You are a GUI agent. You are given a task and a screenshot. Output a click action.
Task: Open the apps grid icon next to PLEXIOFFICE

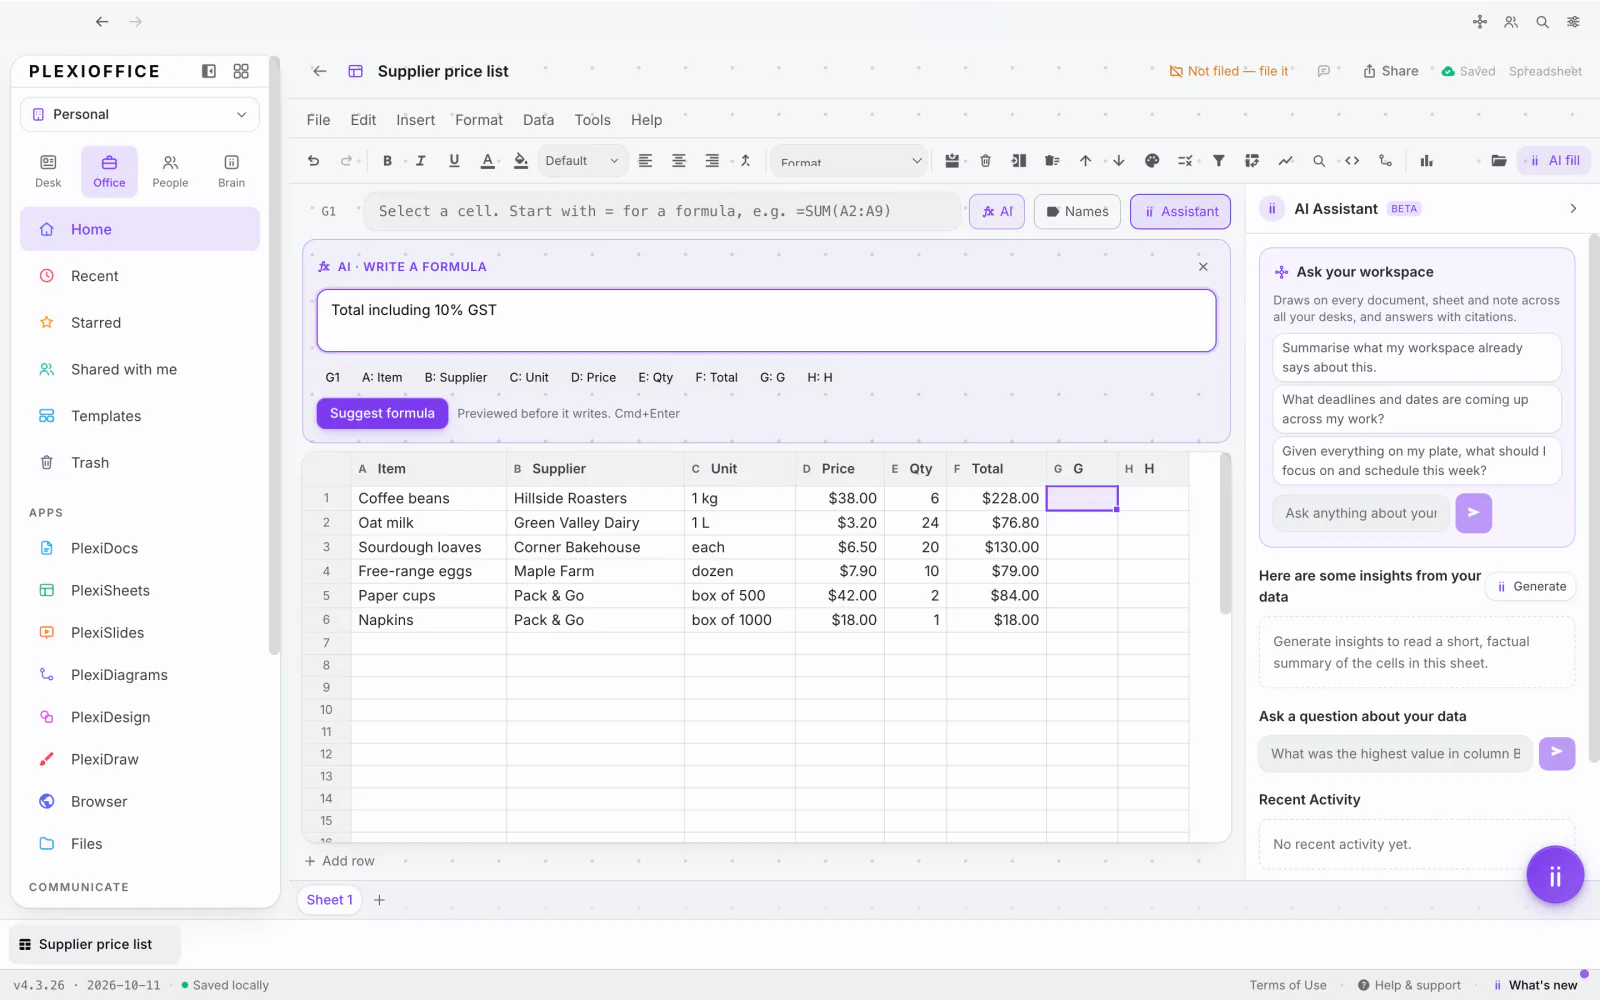coord(241,71)
